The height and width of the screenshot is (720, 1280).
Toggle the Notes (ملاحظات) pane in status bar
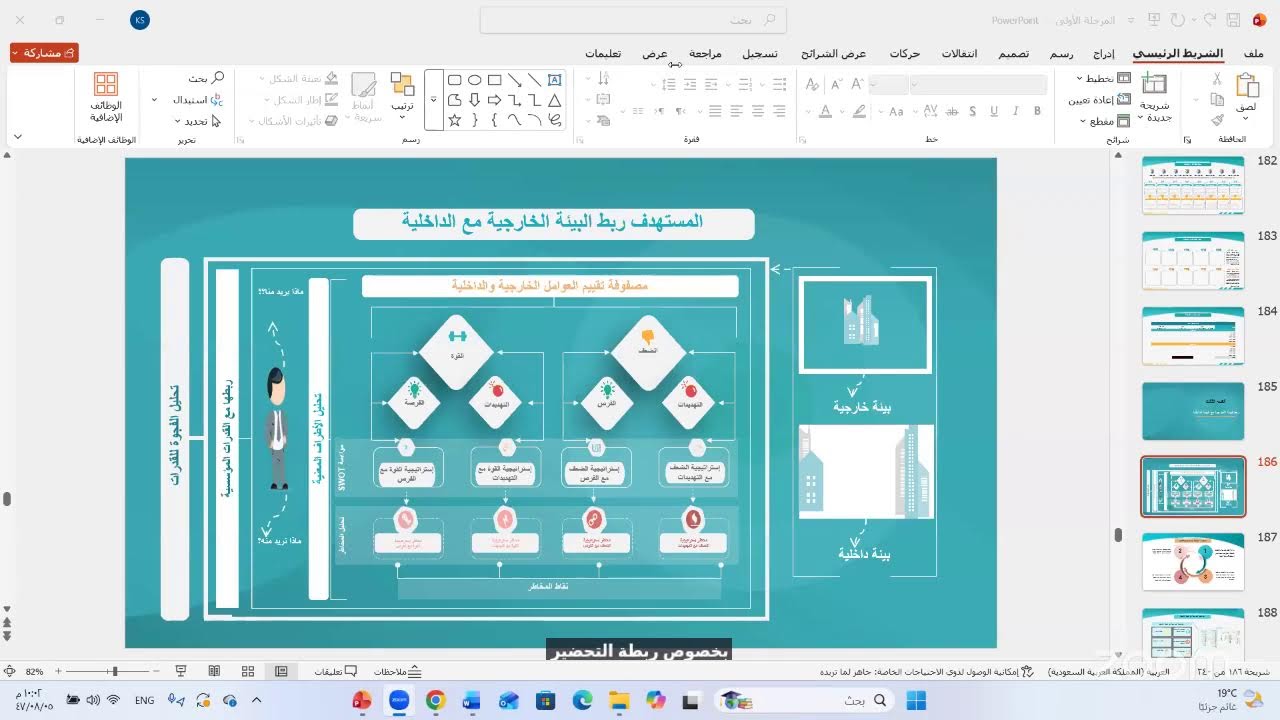398,672
